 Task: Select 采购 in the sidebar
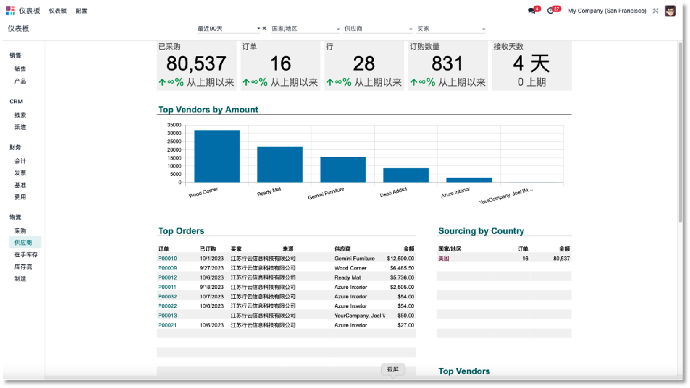(x=20, y=231)
